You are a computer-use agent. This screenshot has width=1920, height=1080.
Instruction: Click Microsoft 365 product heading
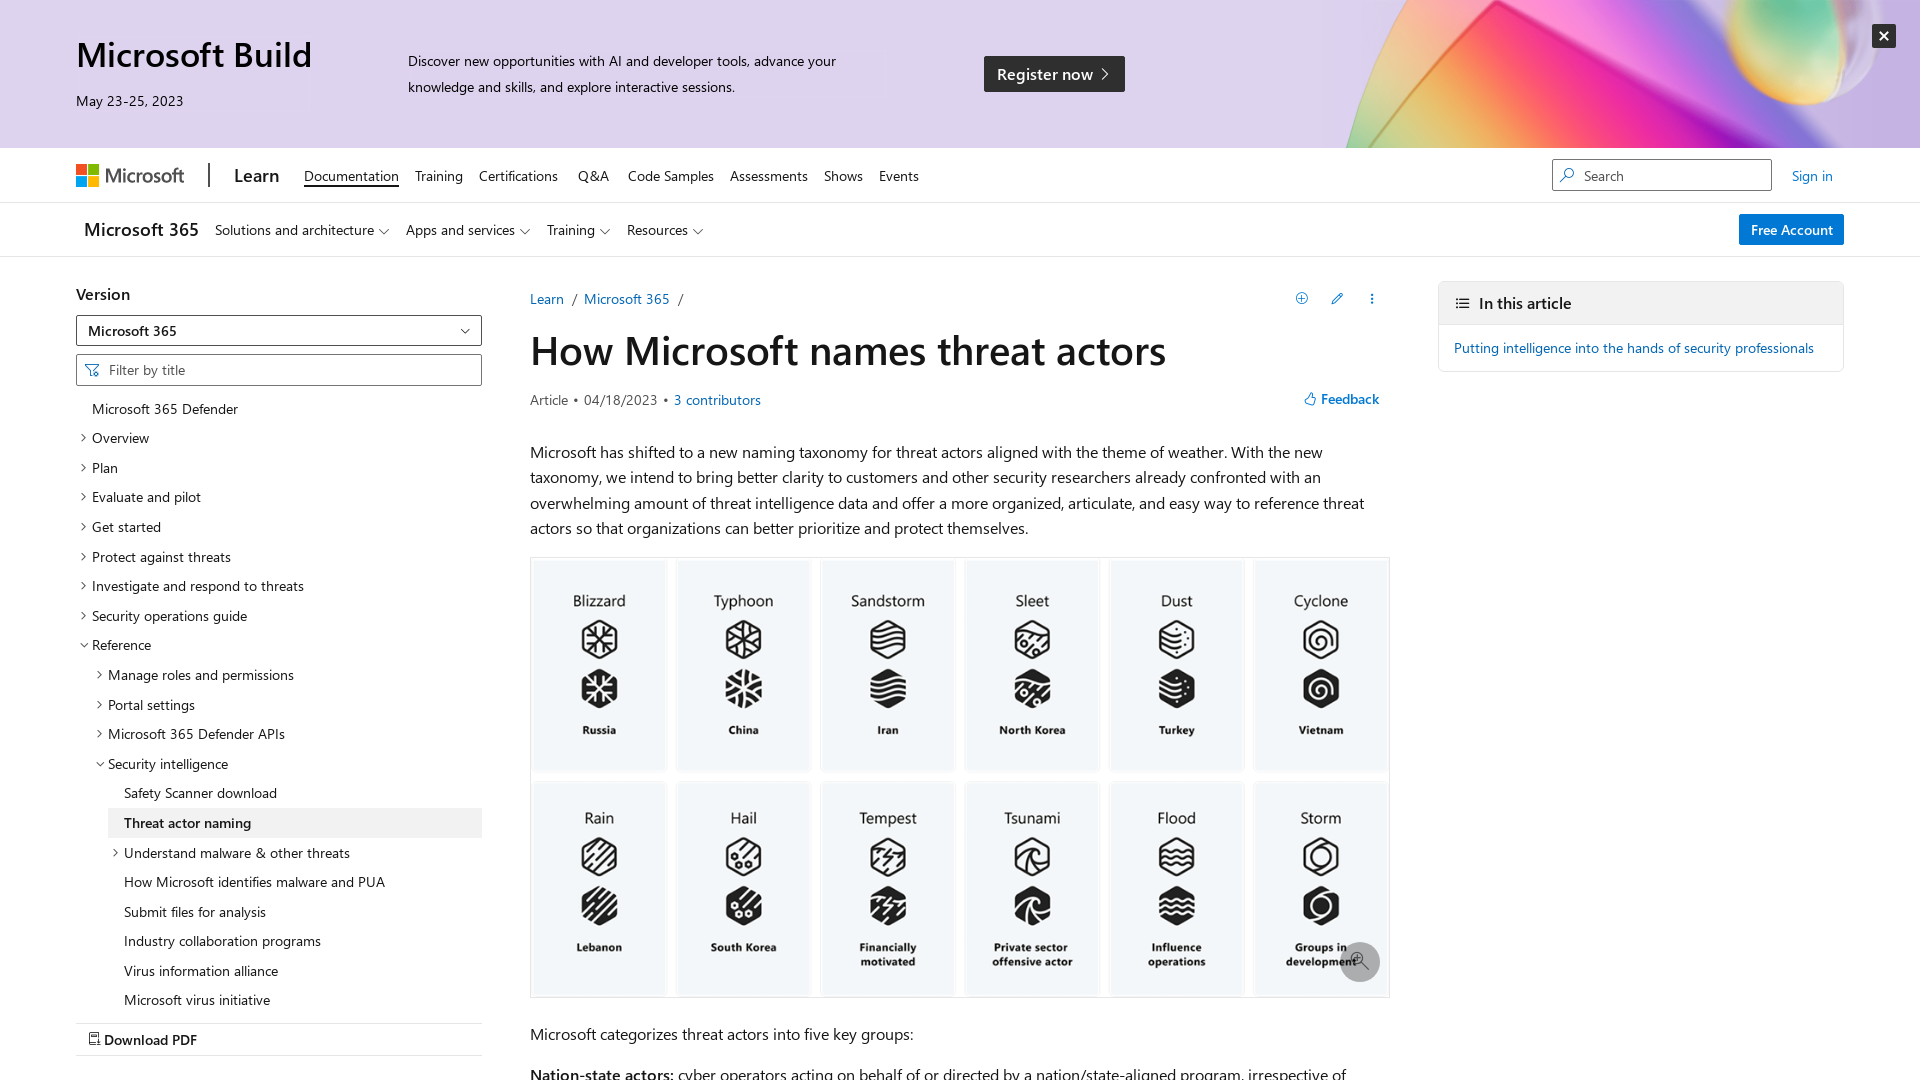point(141,230)
